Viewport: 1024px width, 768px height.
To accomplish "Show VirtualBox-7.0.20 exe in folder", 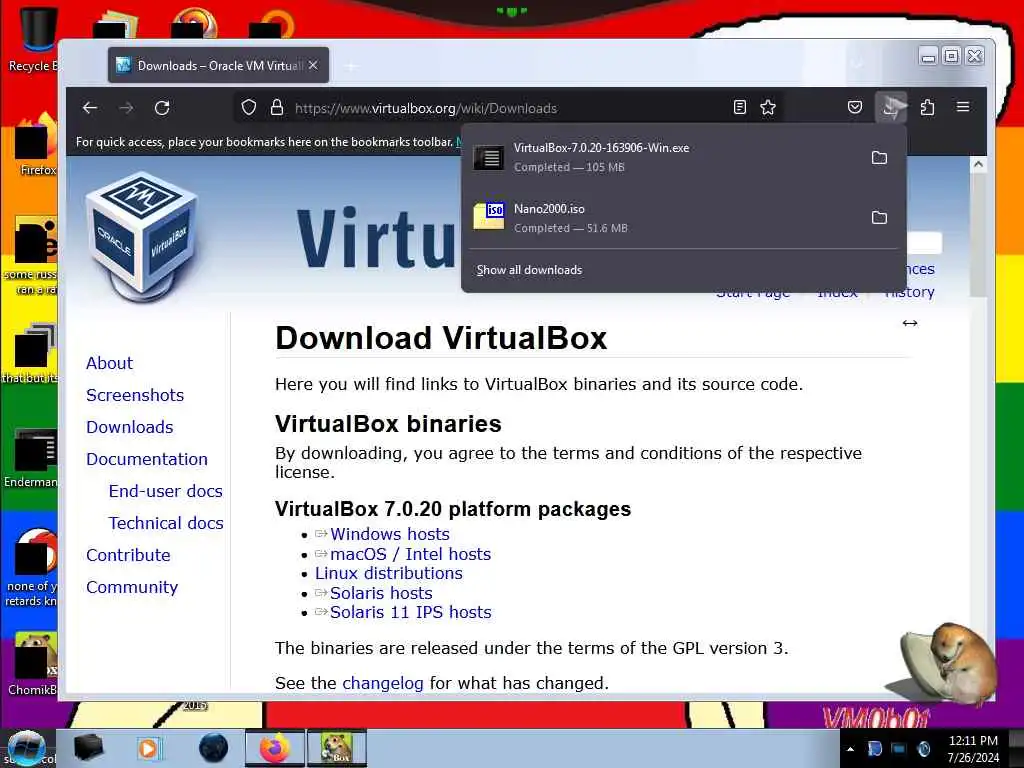I will tap(879, 157).
